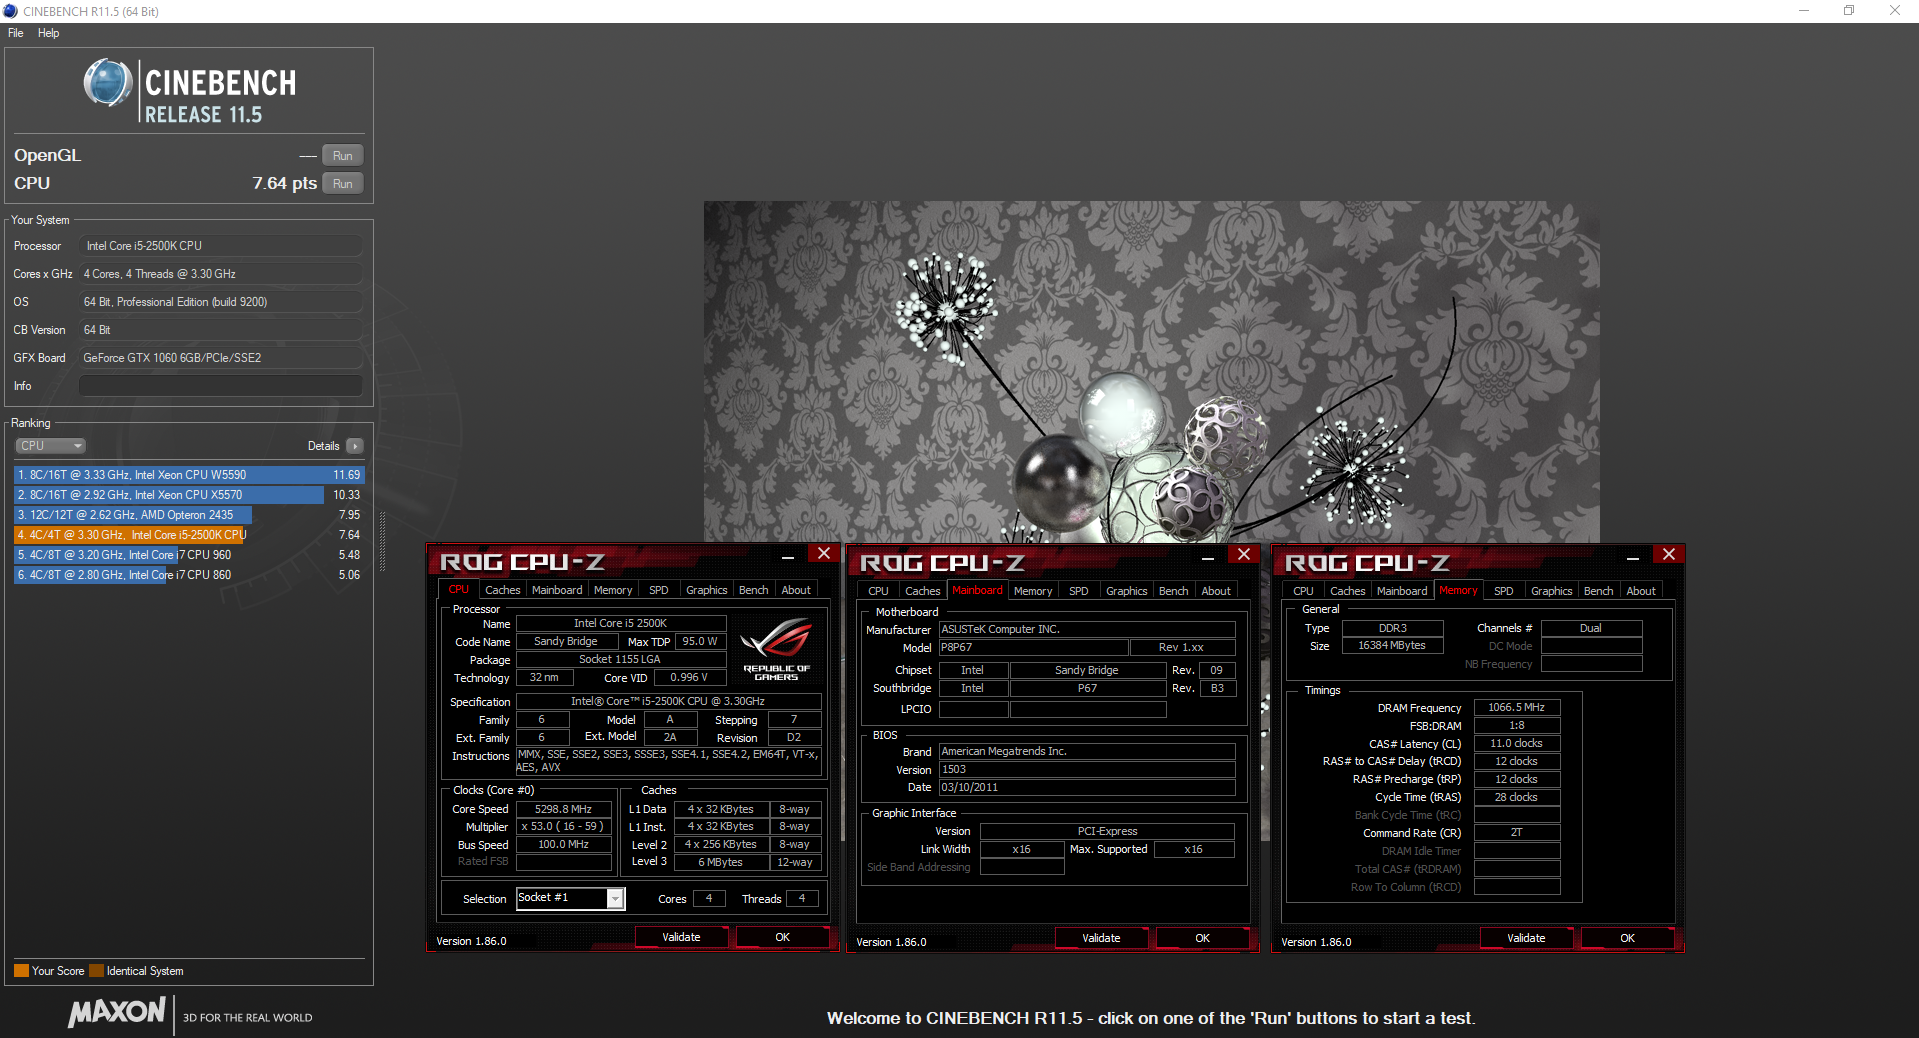Screen dimensions: 1919x1038
Task: Open SPD tab in first CPU-Z window
Action: (659, 590)
